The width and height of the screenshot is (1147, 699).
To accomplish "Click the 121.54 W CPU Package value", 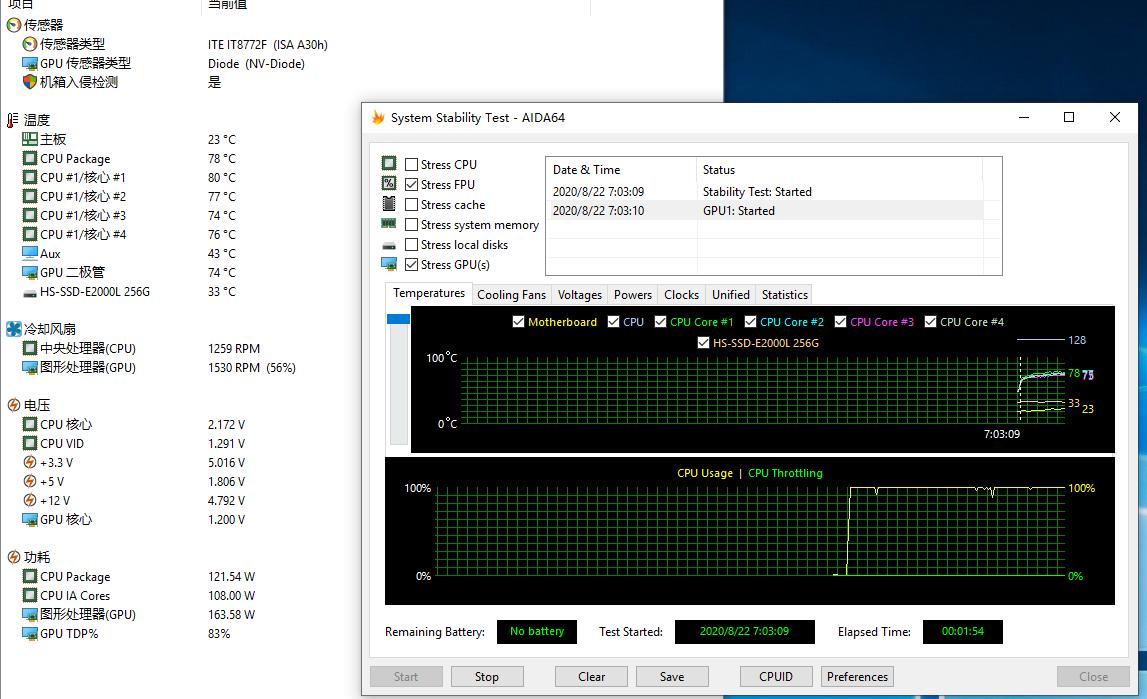I will click(x=231, y=577).
